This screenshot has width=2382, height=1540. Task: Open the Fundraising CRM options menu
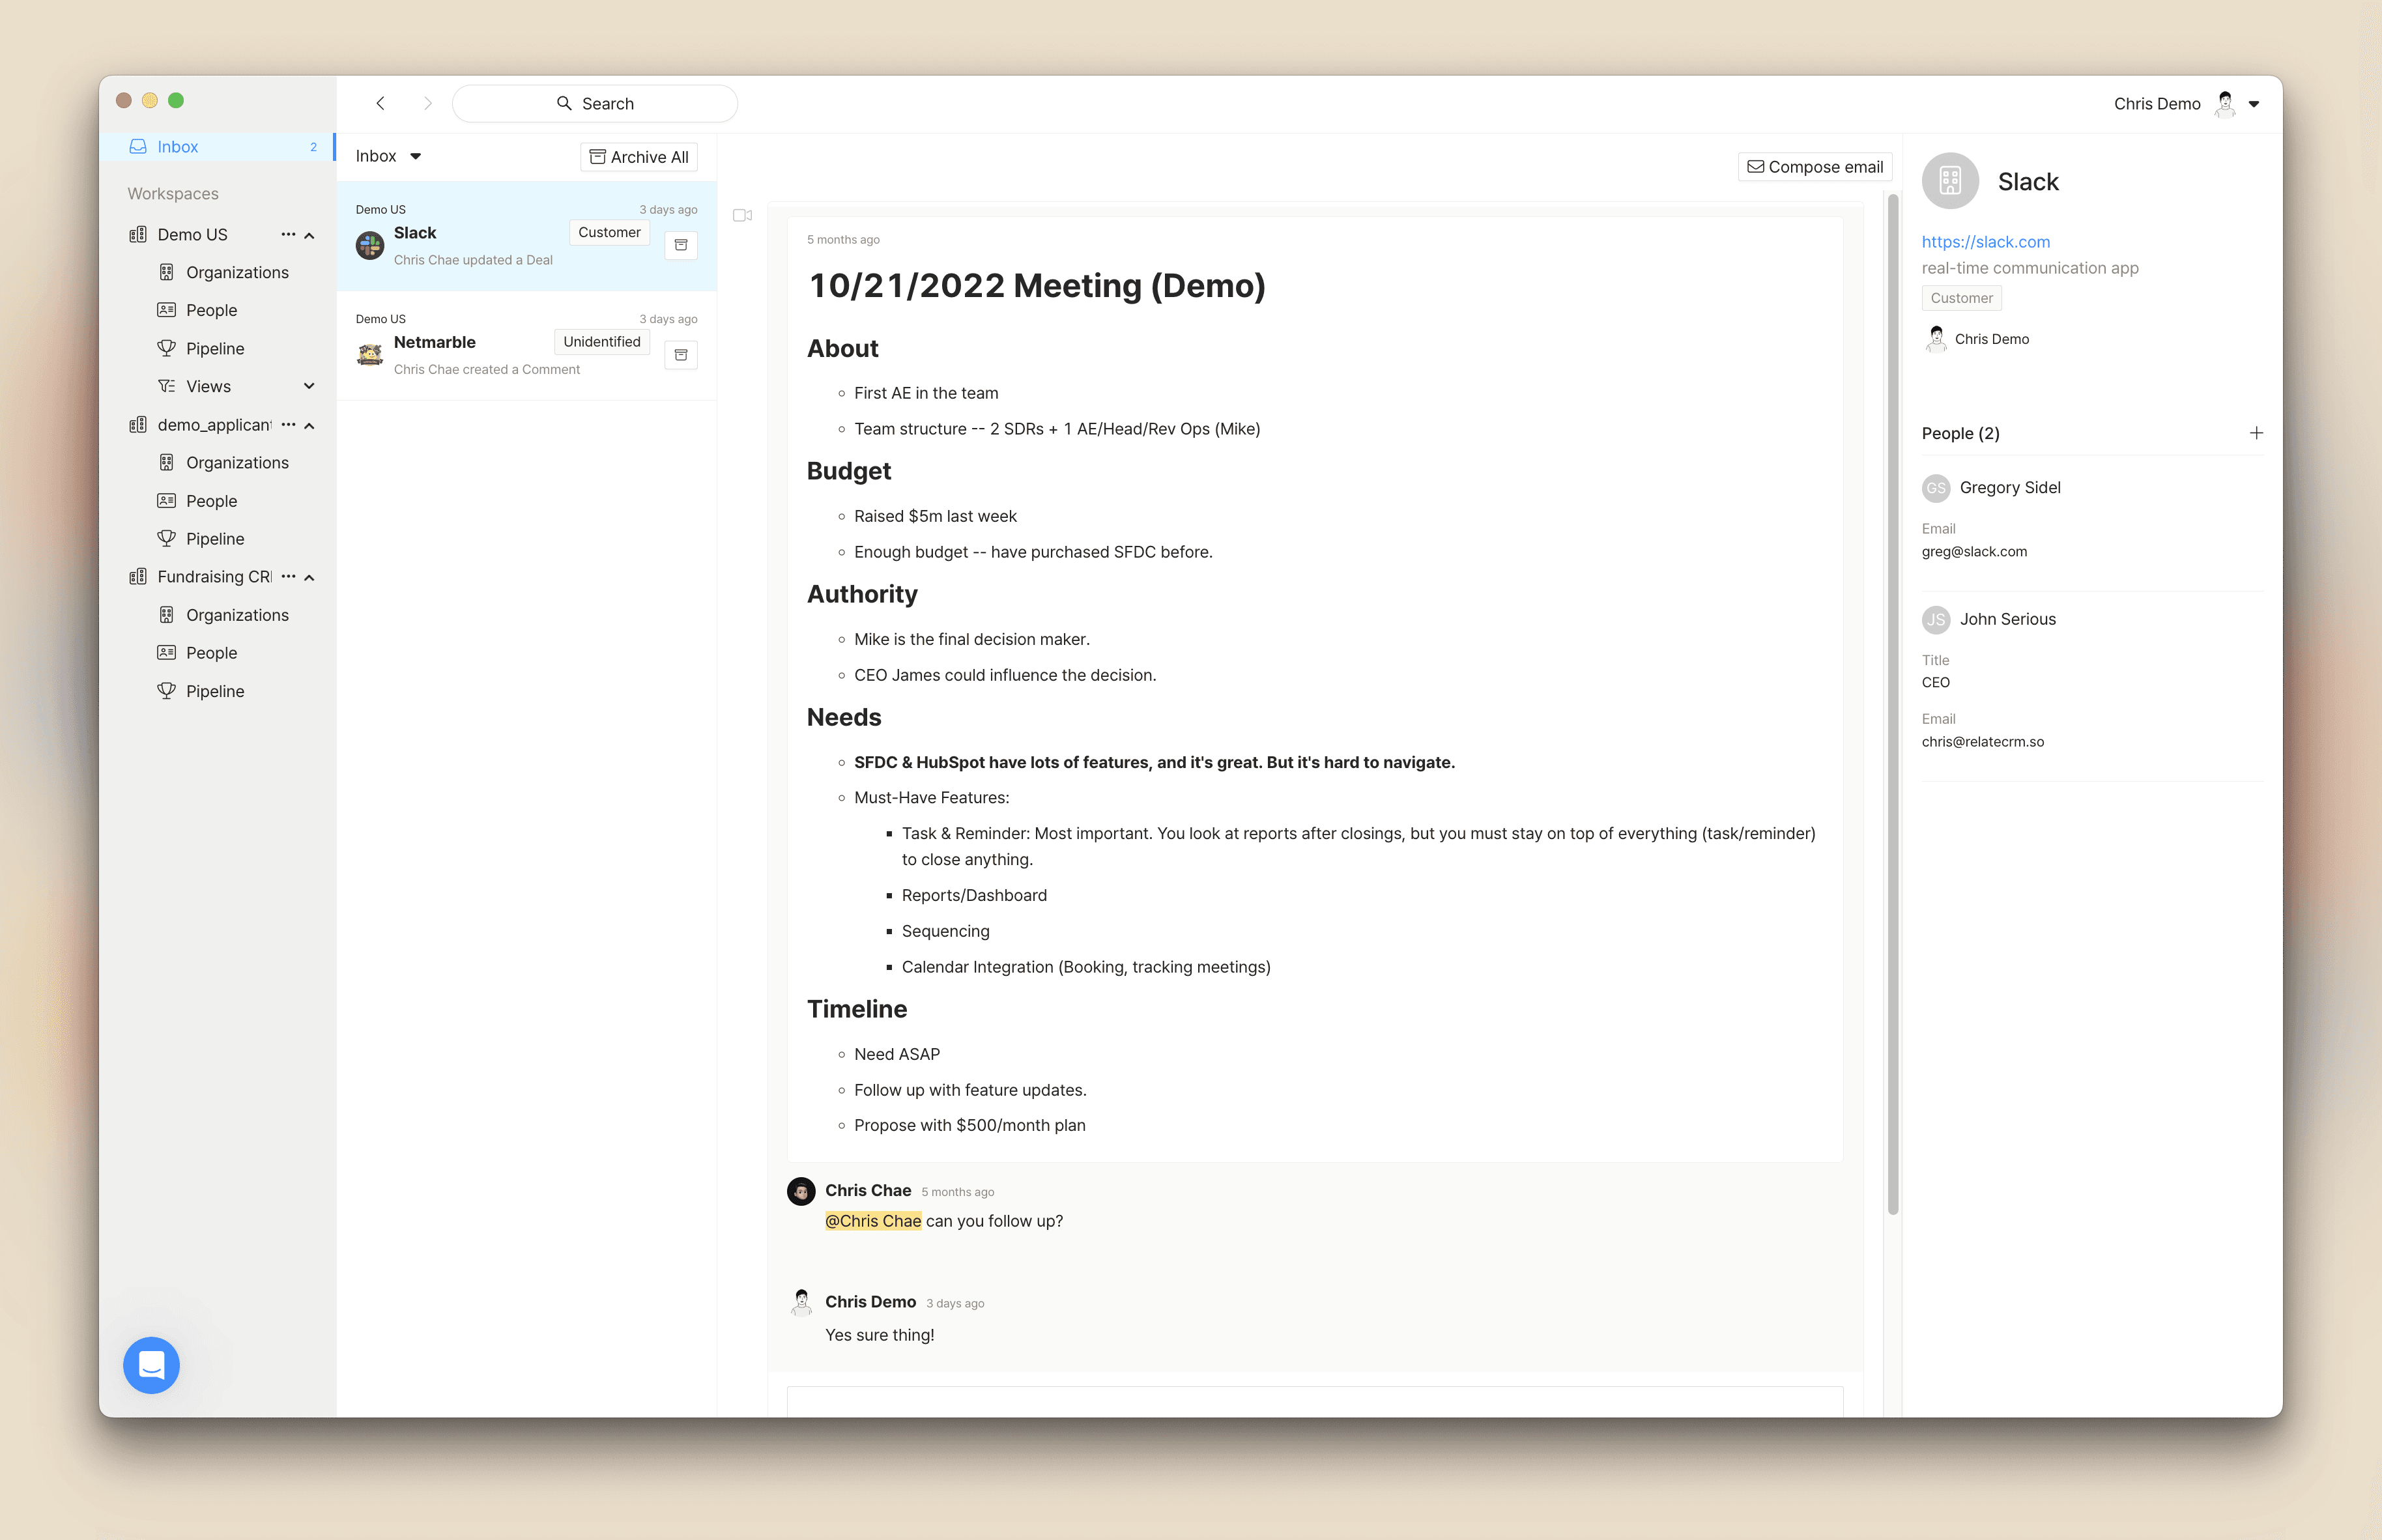pos(288,576)
